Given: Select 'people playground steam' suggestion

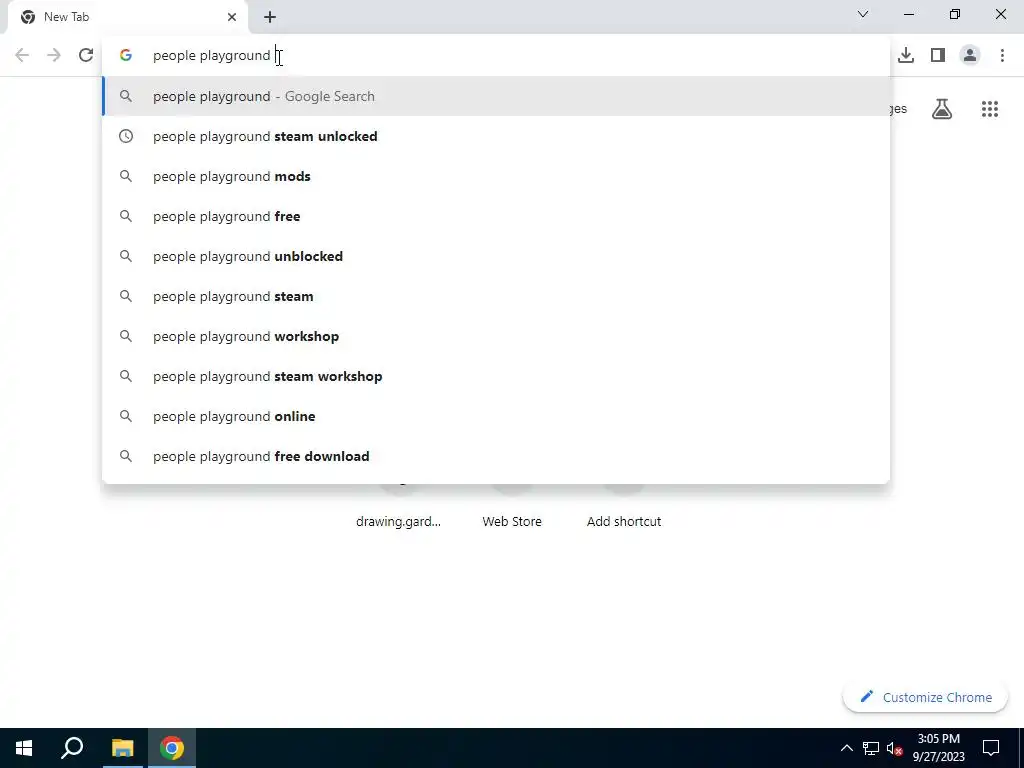Looking at the screenshot, I should click(x=496, y=296).
